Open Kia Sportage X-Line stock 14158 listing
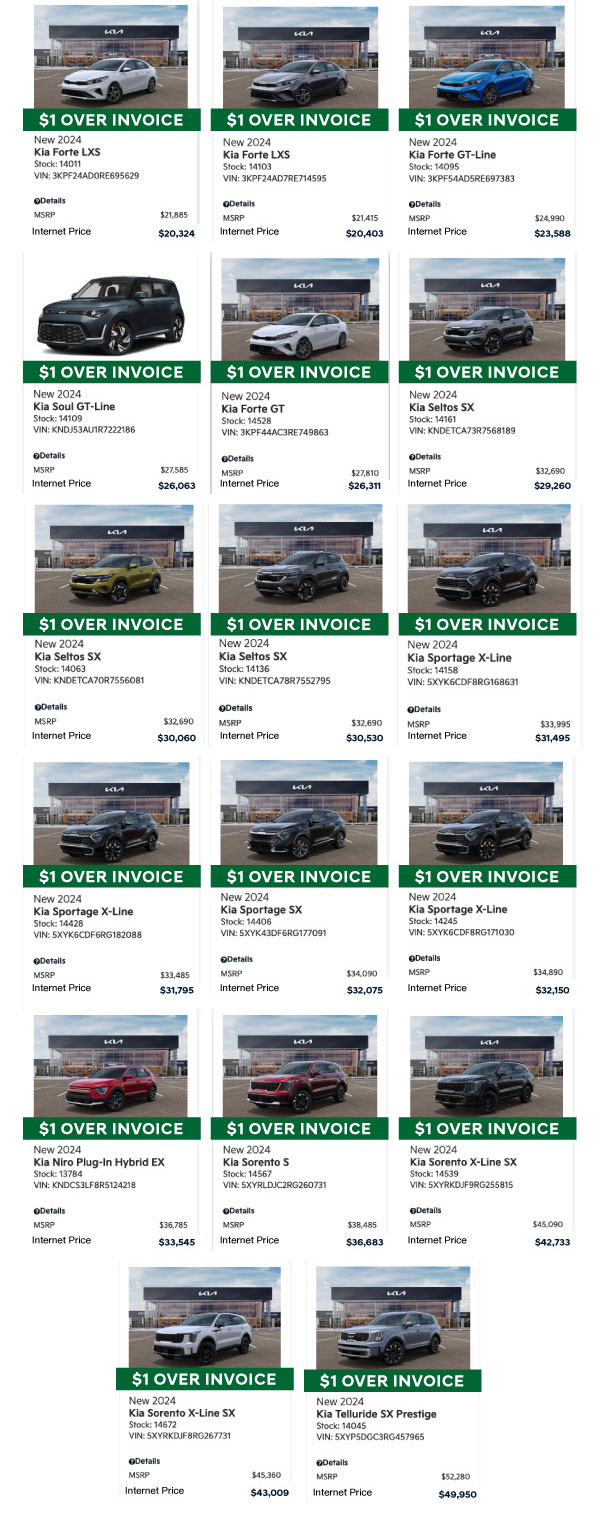 (459, 657)
